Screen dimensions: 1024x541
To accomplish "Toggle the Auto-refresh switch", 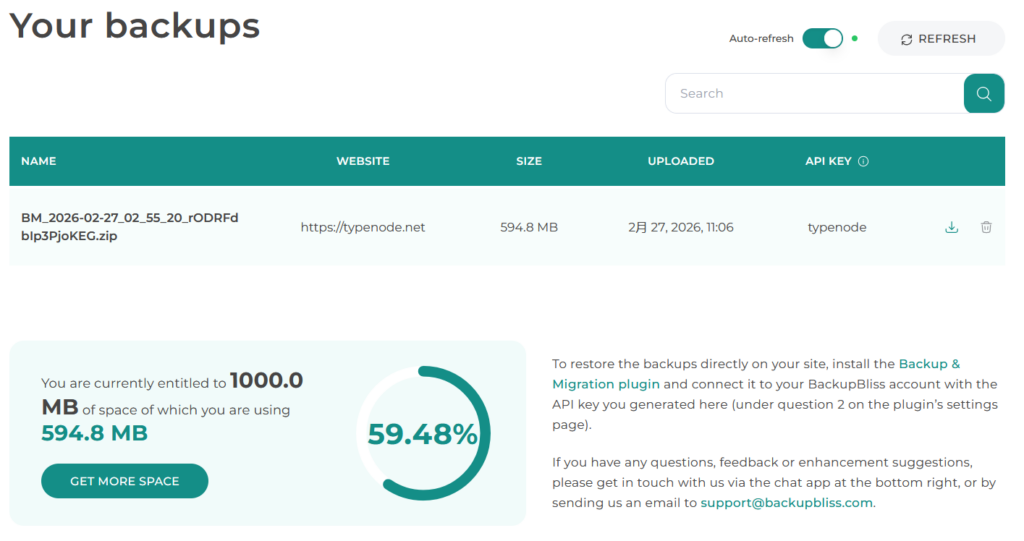I will click(822, 39).
